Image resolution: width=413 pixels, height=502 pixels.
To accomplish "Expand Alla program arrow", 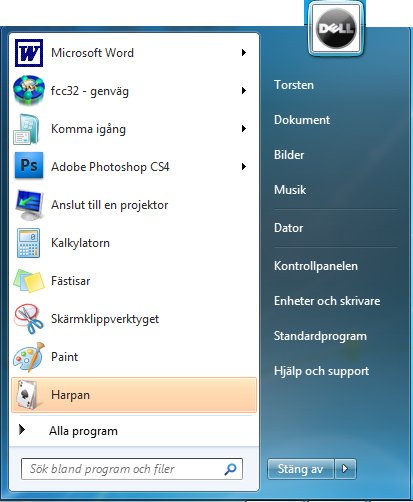I will 22,430.
